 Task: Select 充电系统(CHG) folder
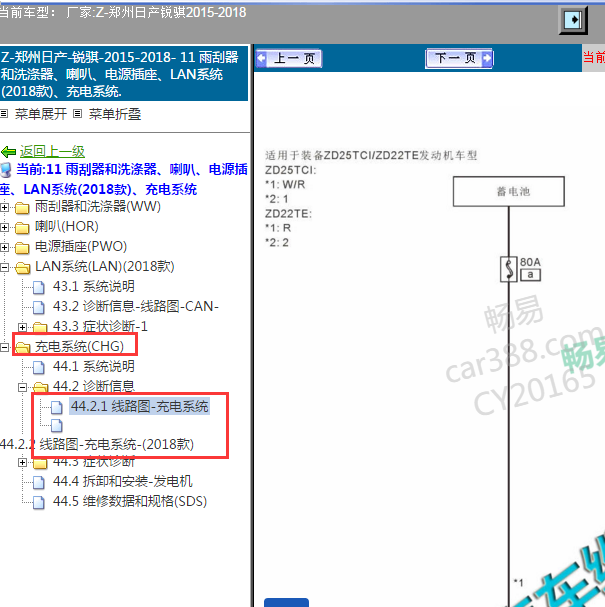click(79, 346)
